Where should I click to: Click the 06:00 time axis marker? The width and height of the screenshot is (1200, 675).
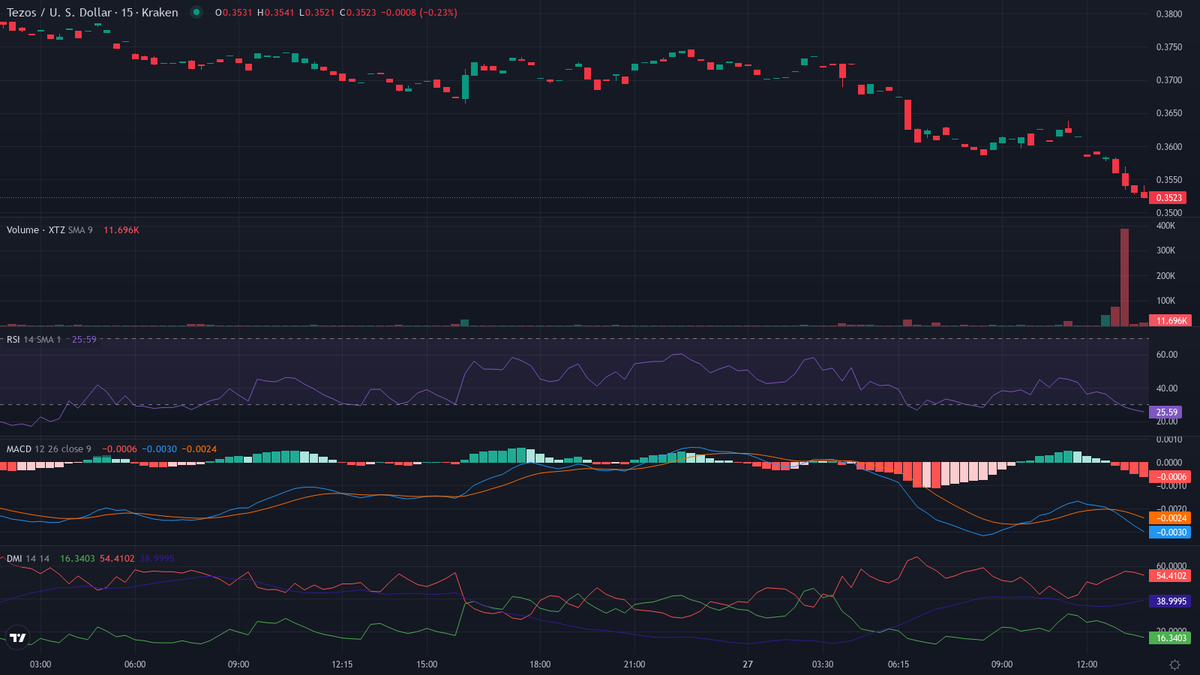[x=135, y=664]
